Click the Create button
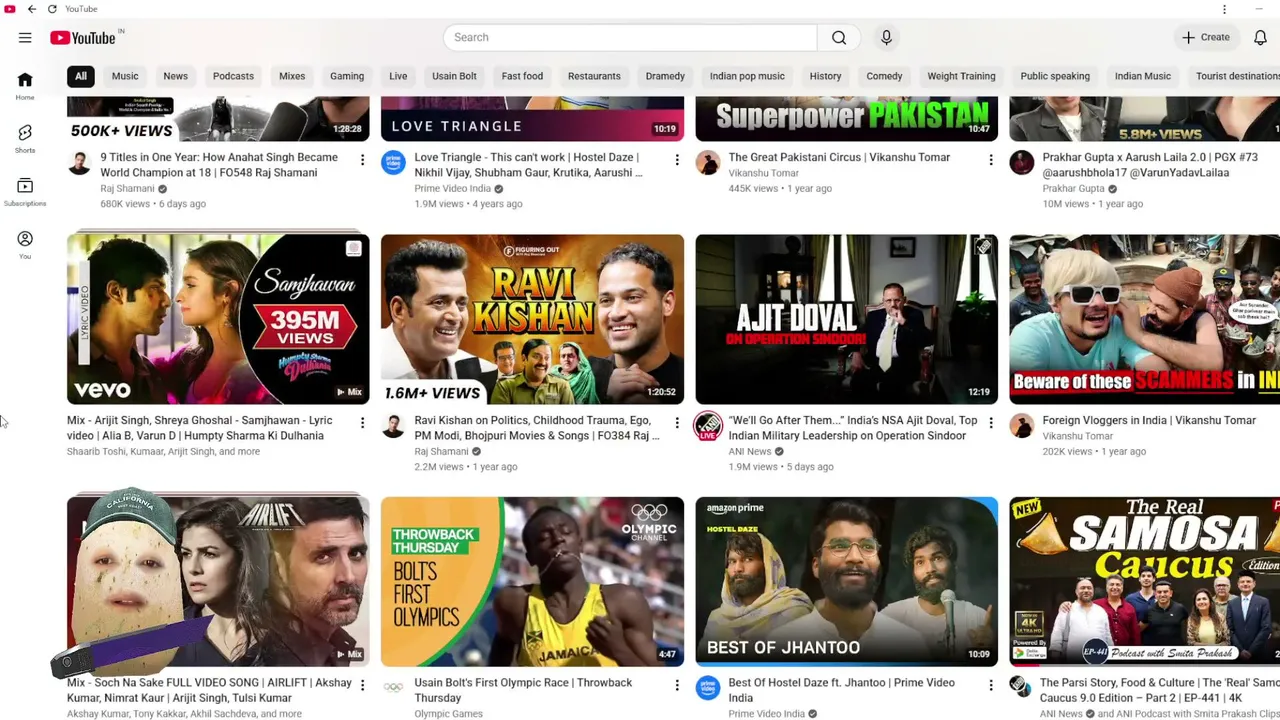The image size is (1280, 720). pyautogui.click(x=1206, y=37)
